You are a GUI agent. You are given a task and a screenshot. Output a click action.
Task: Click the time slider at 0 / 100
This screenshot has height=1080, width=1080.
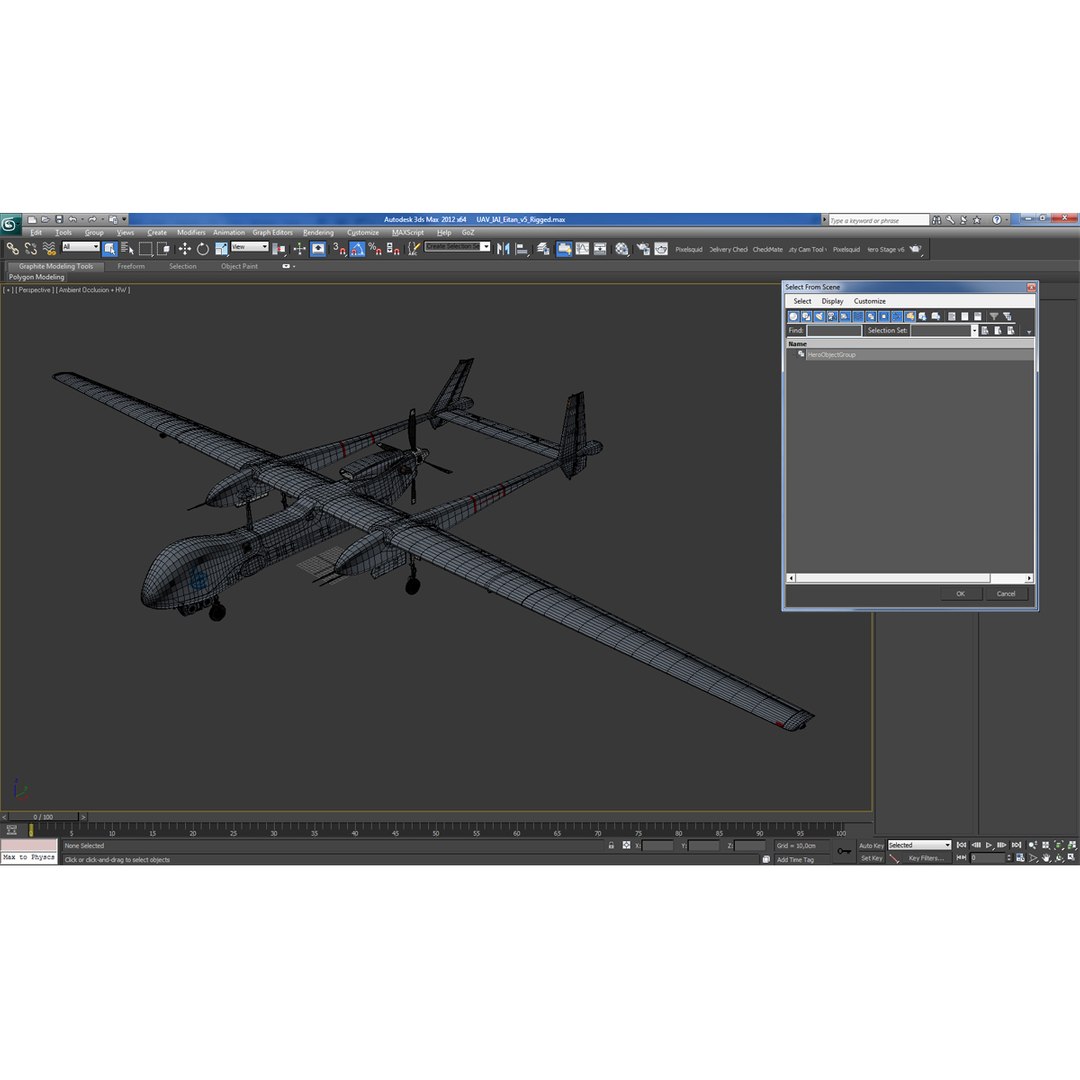(x=43, y=817)
